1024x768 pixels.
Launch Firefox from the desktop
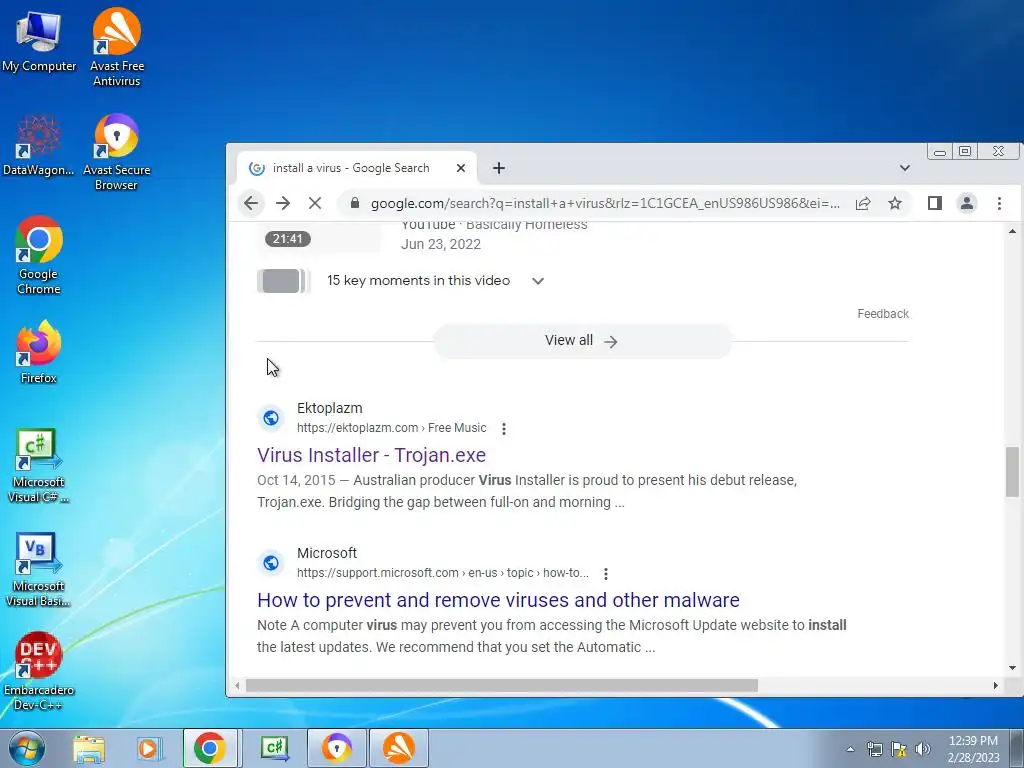38,351
